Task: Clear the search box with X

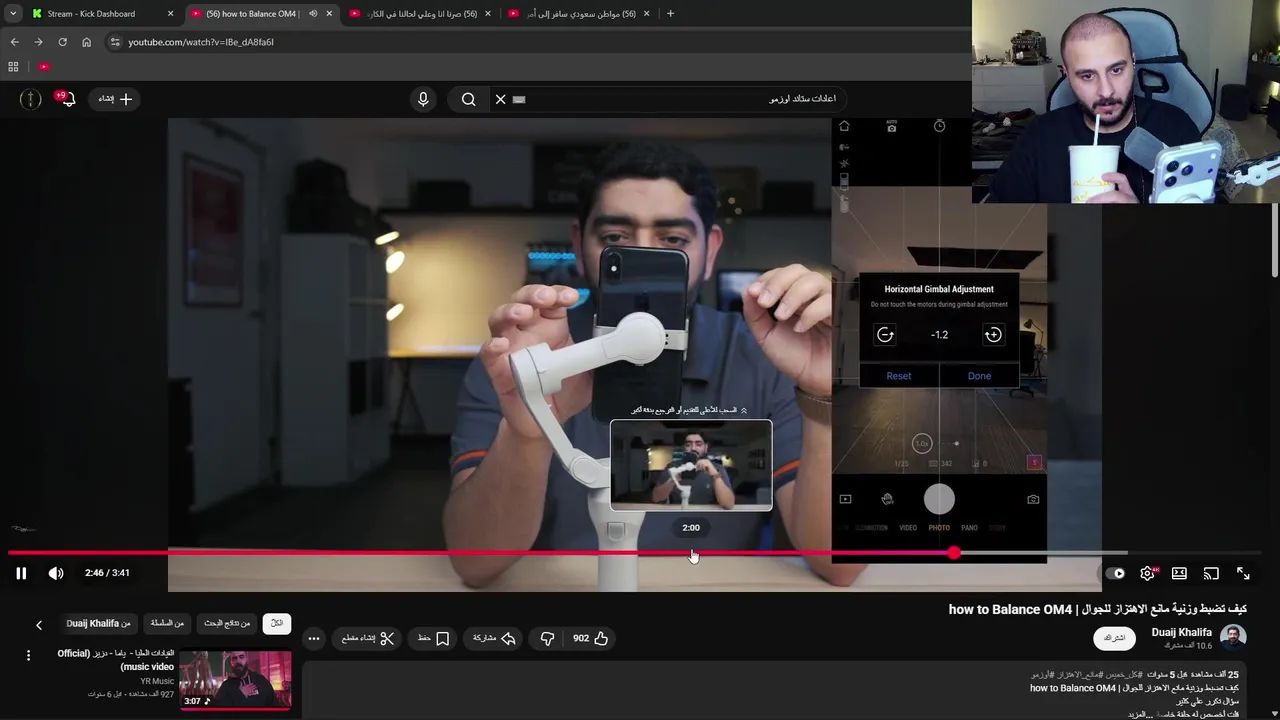Action: (x=501, y=99)
